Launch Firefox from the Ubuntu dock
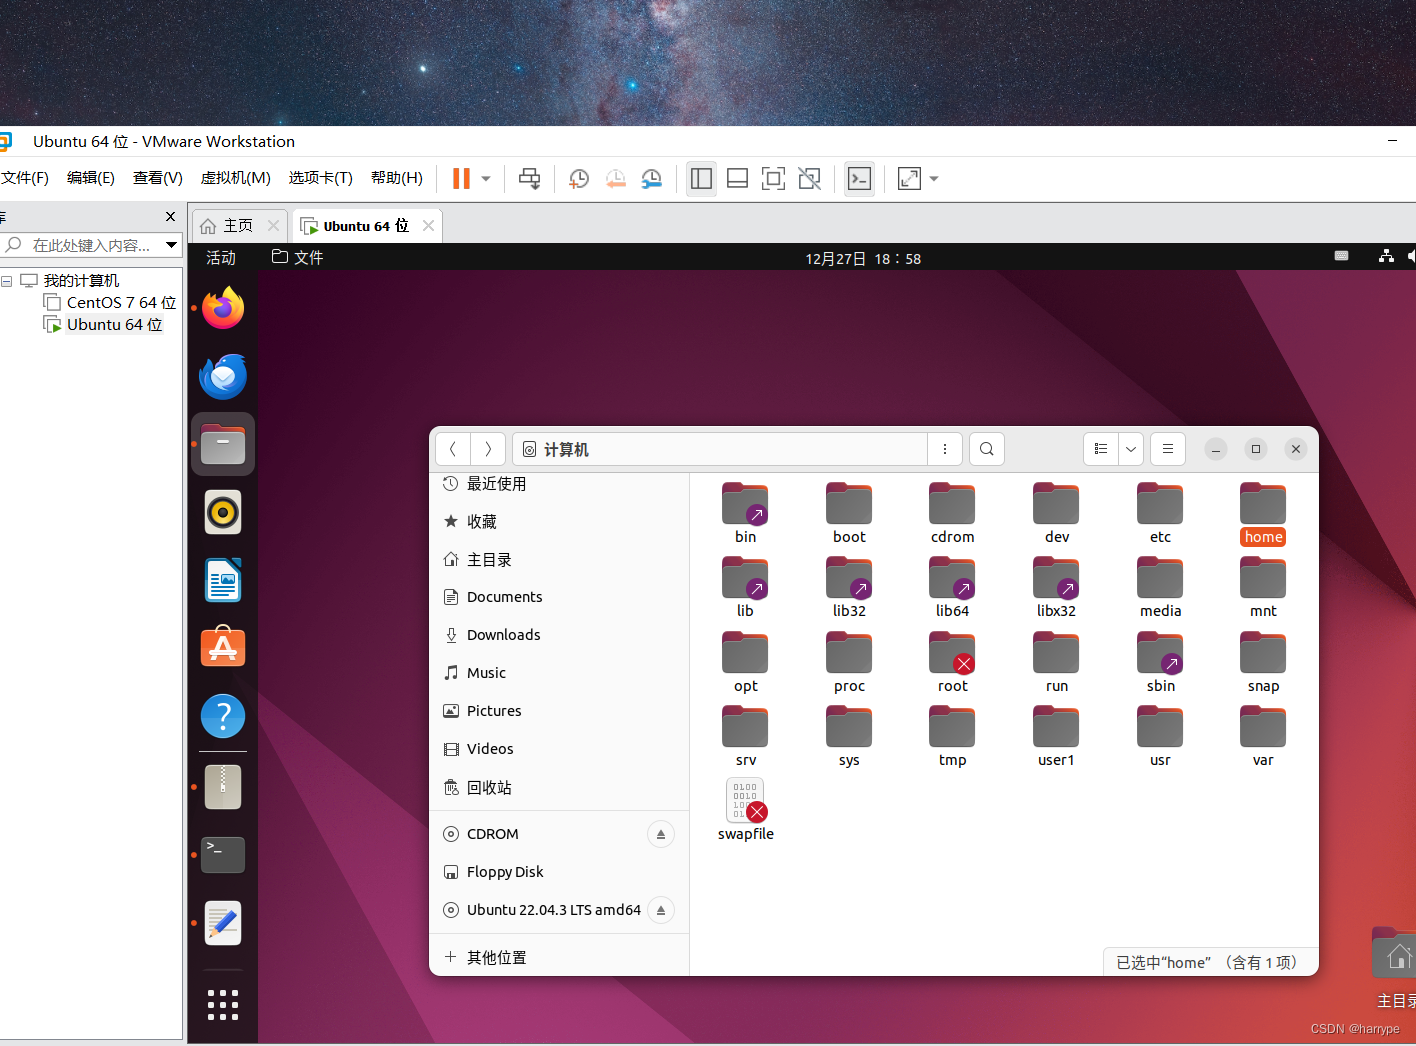The height and width of the screenshot is (1046, 1416). 223,308
